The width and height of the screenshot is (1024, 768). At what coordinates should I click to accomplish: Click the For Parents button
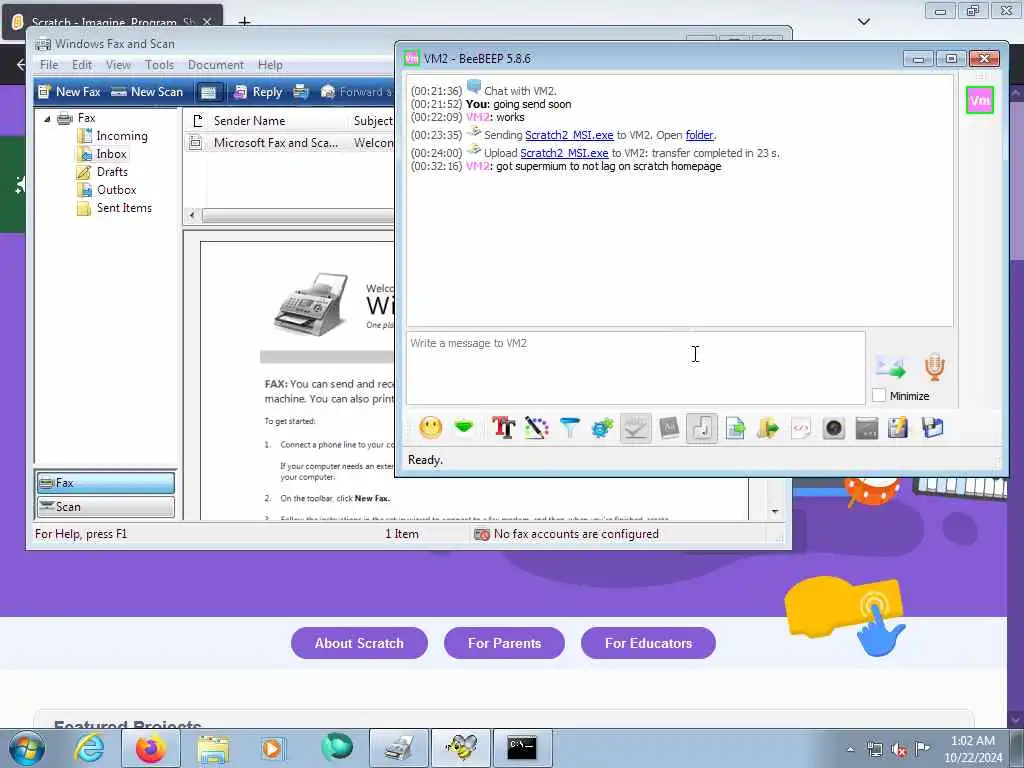(x=504, y=643)
